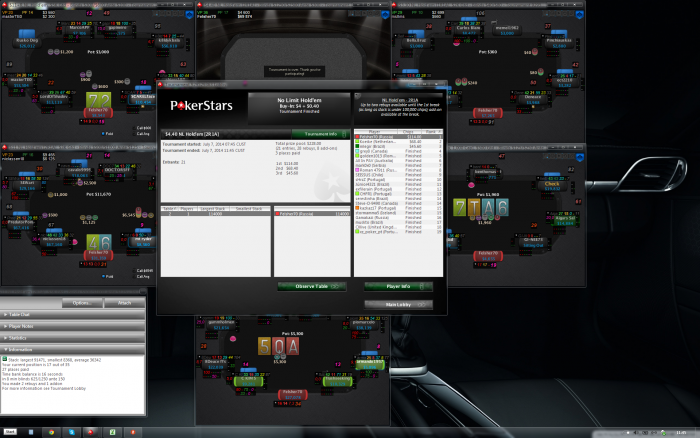Click the MarcoRPP seat on the Pot $3,000 table

coord(79,29)
